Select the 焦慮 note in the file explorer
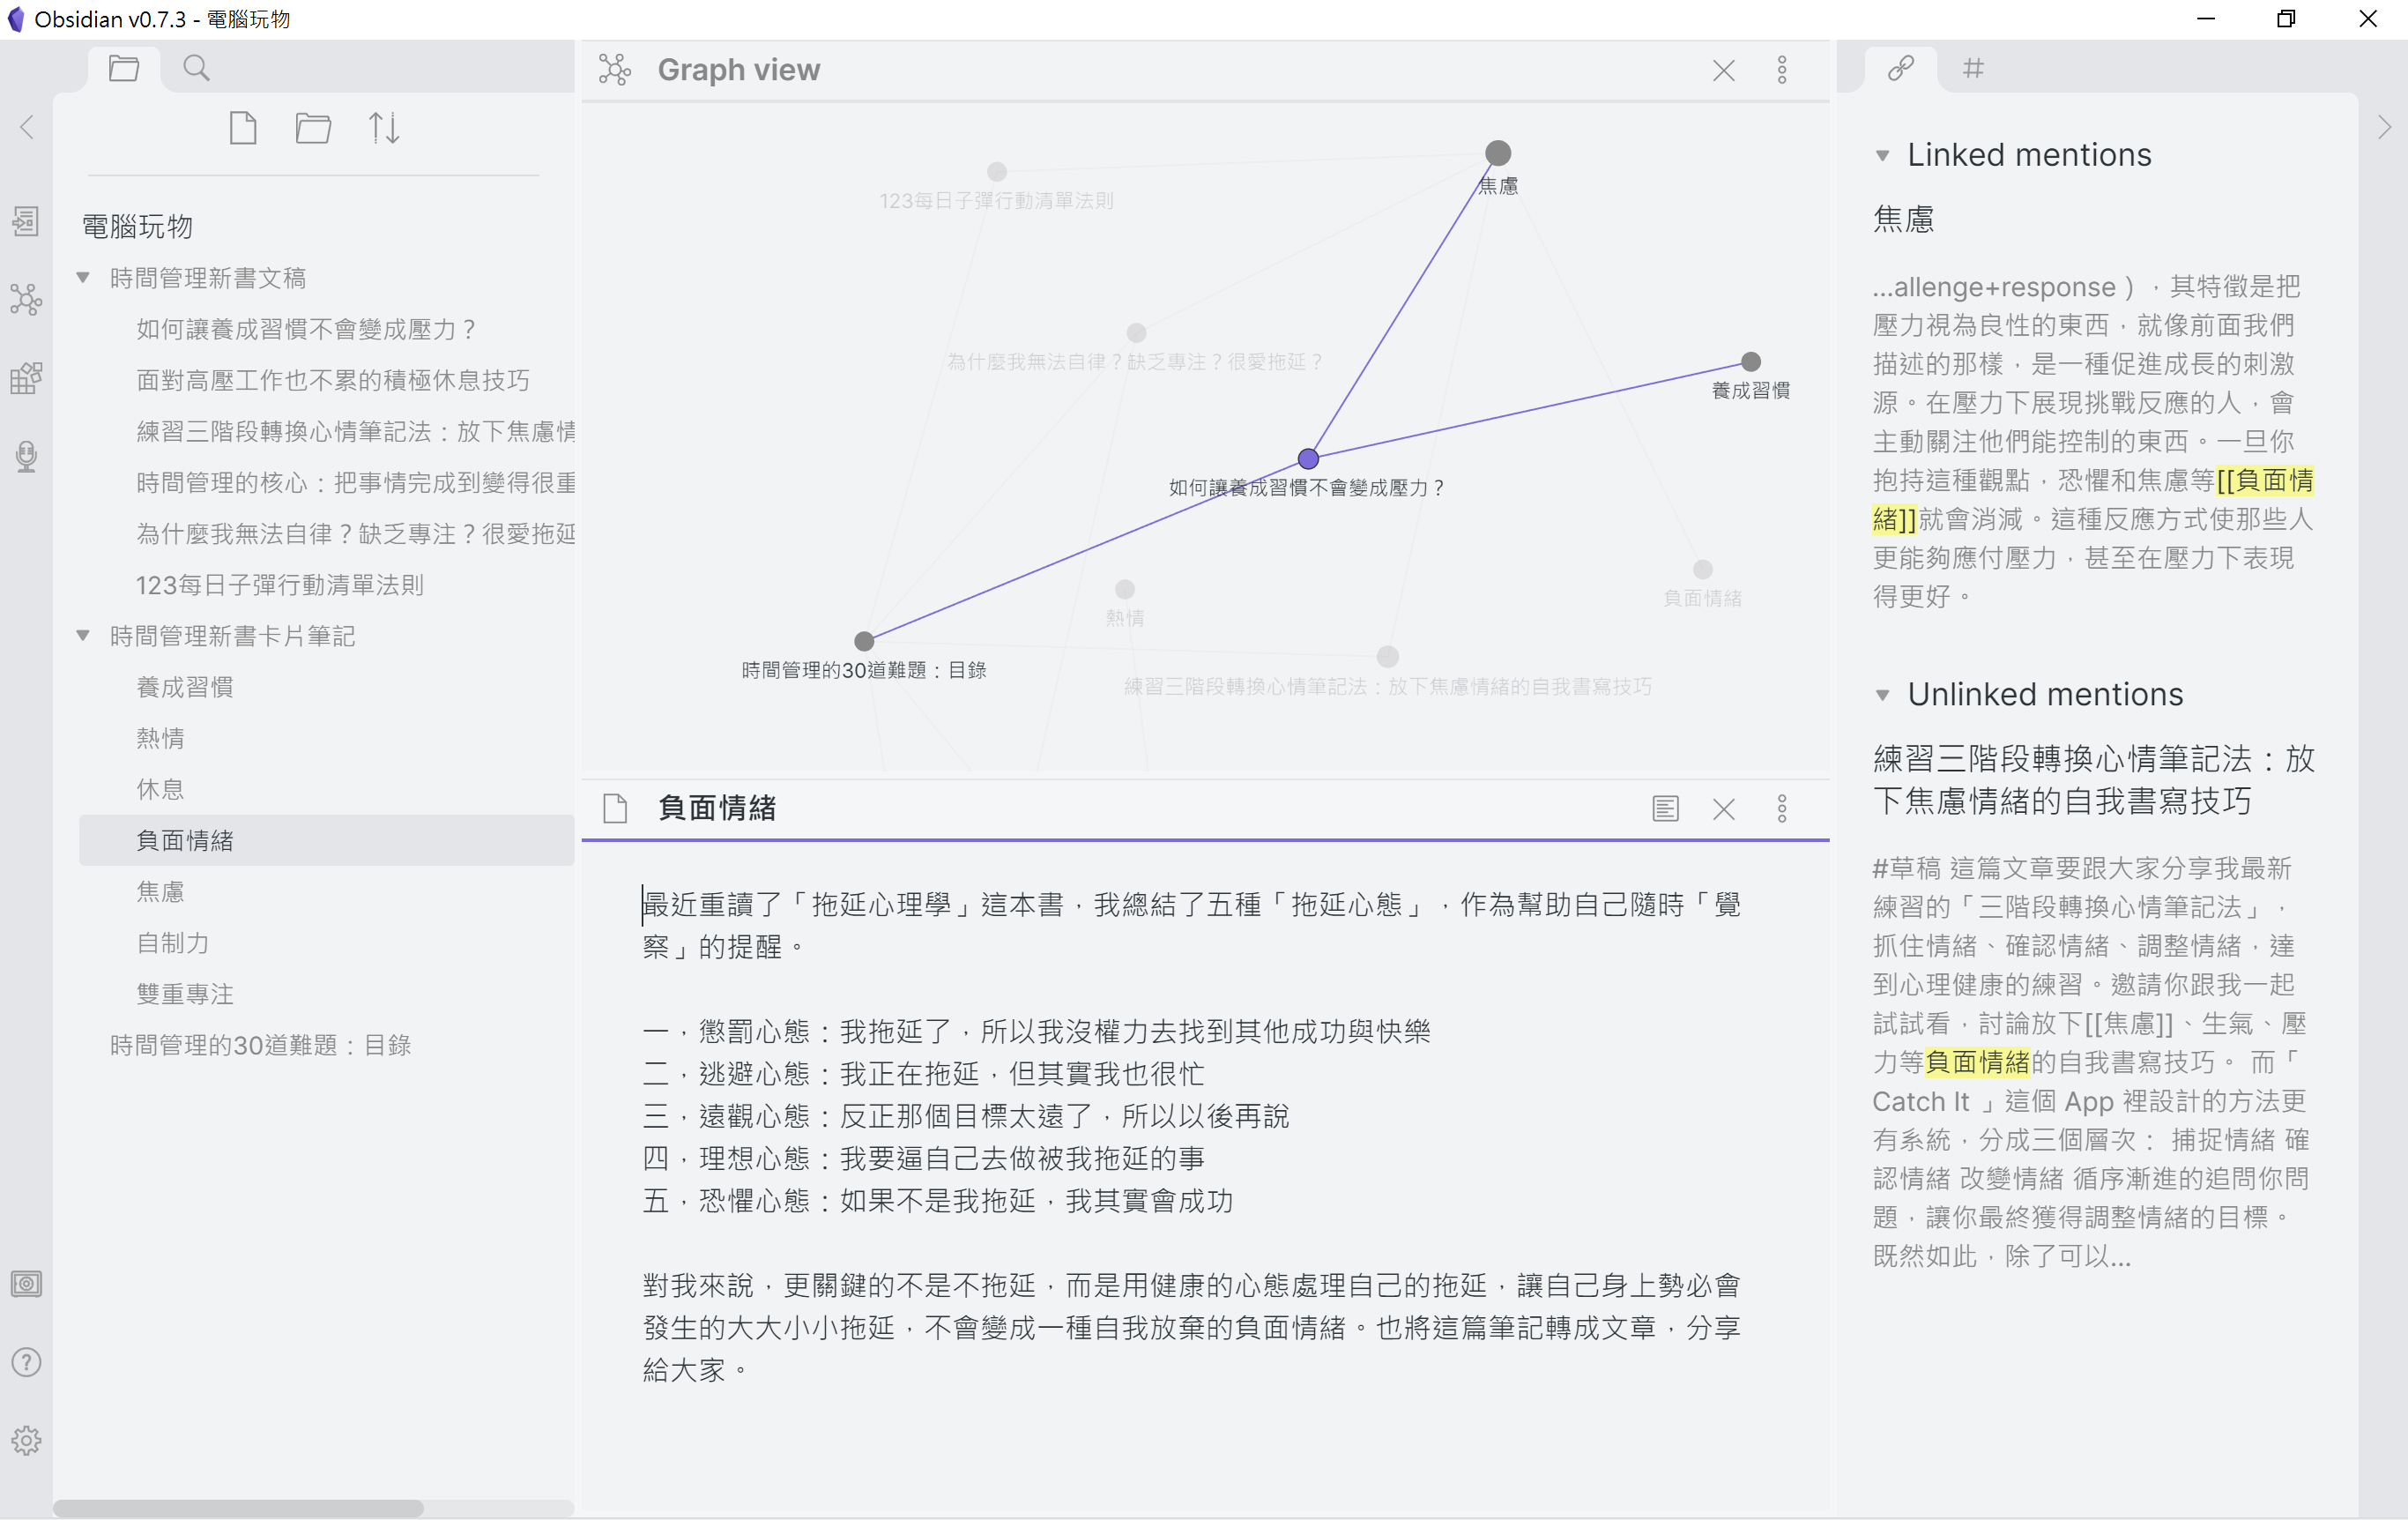This screenshot has height=1520, width=2408. (x=161, y=891)
